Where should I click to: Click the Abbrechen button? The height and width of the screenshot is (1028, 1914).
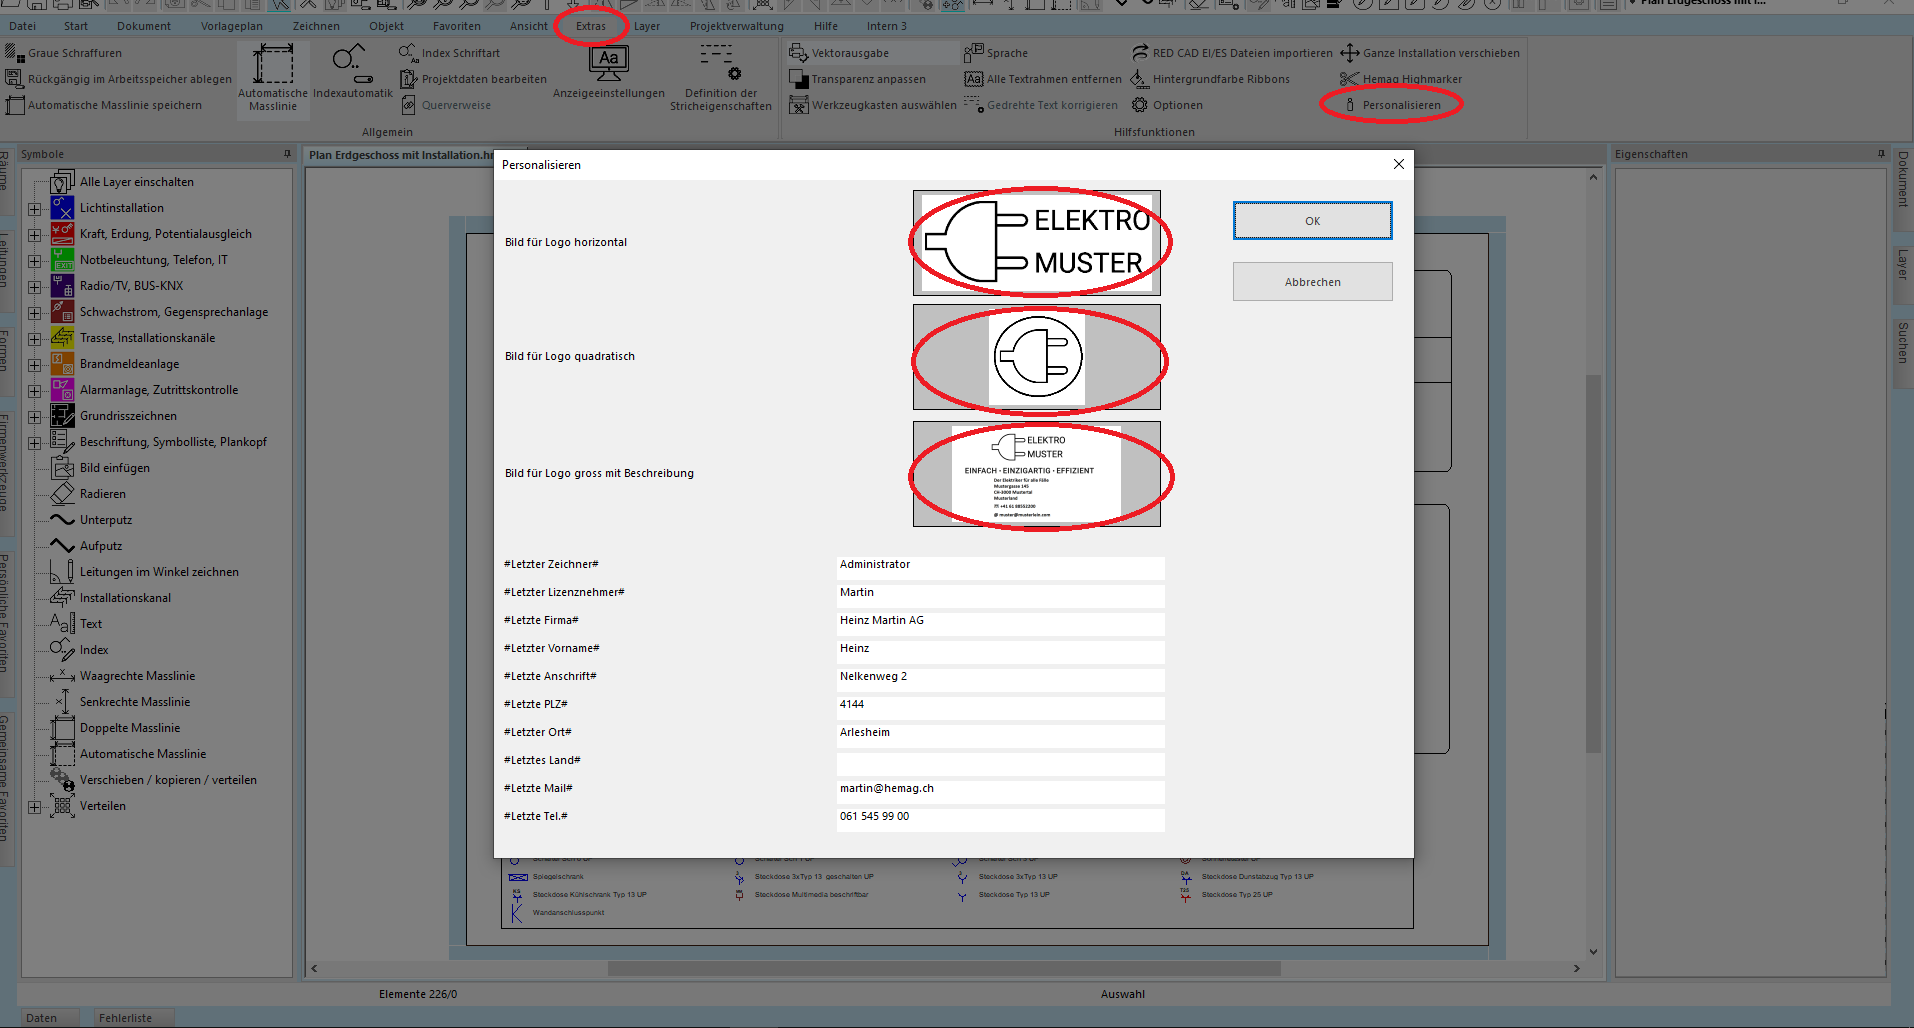(1312, 282)
